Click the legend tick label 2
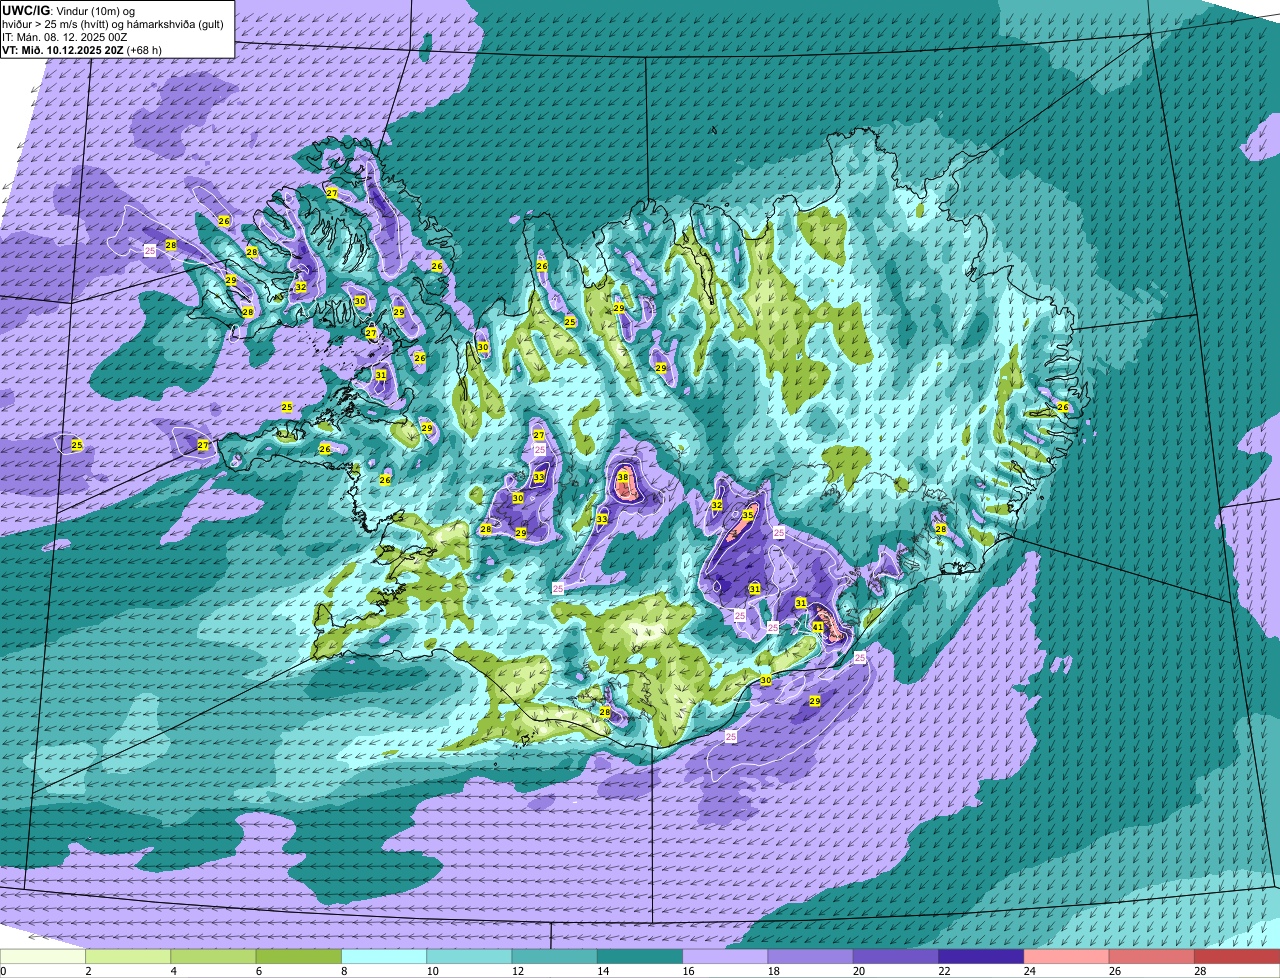This screenshot has width=1280, height=978. click(88, 971)
